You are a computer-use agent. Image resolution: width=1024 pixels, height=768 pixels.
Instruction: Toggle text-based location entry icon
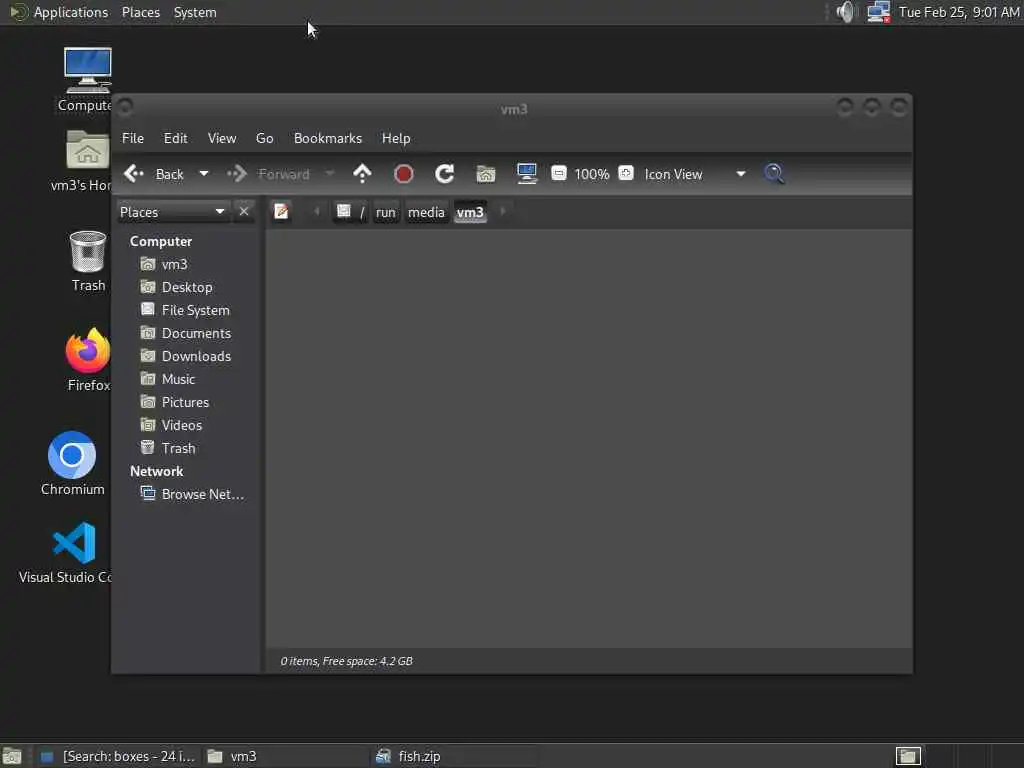point(281,212)
